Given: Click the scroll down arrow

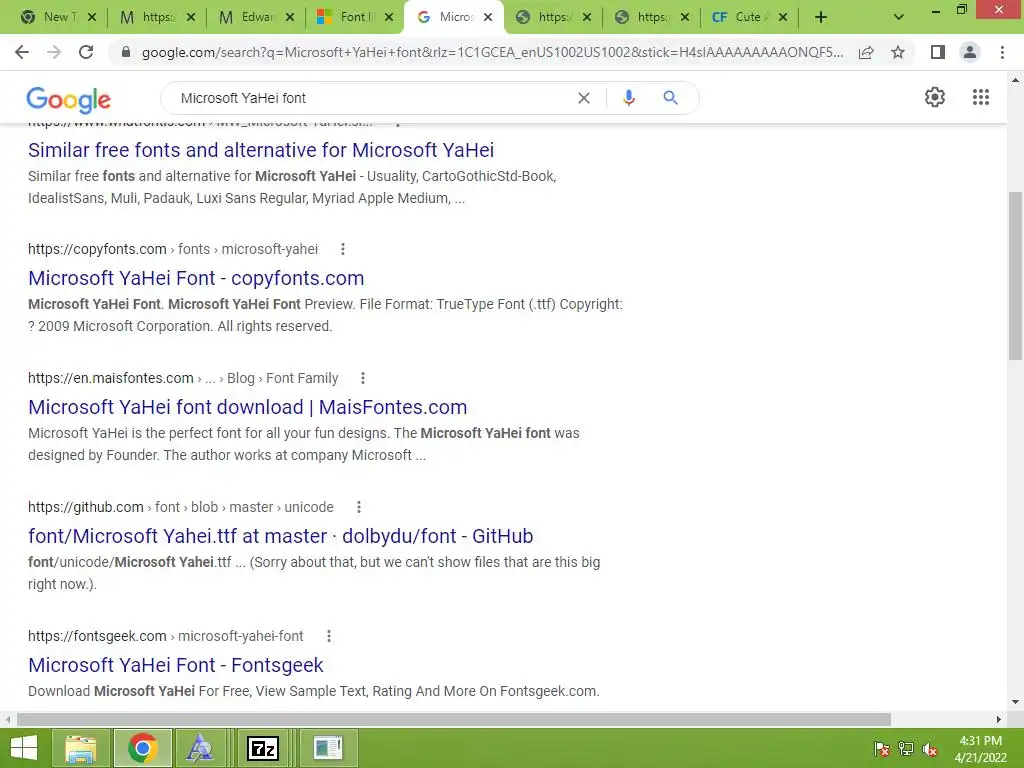Looking at the screenshot, I should tap(1015, 702).
